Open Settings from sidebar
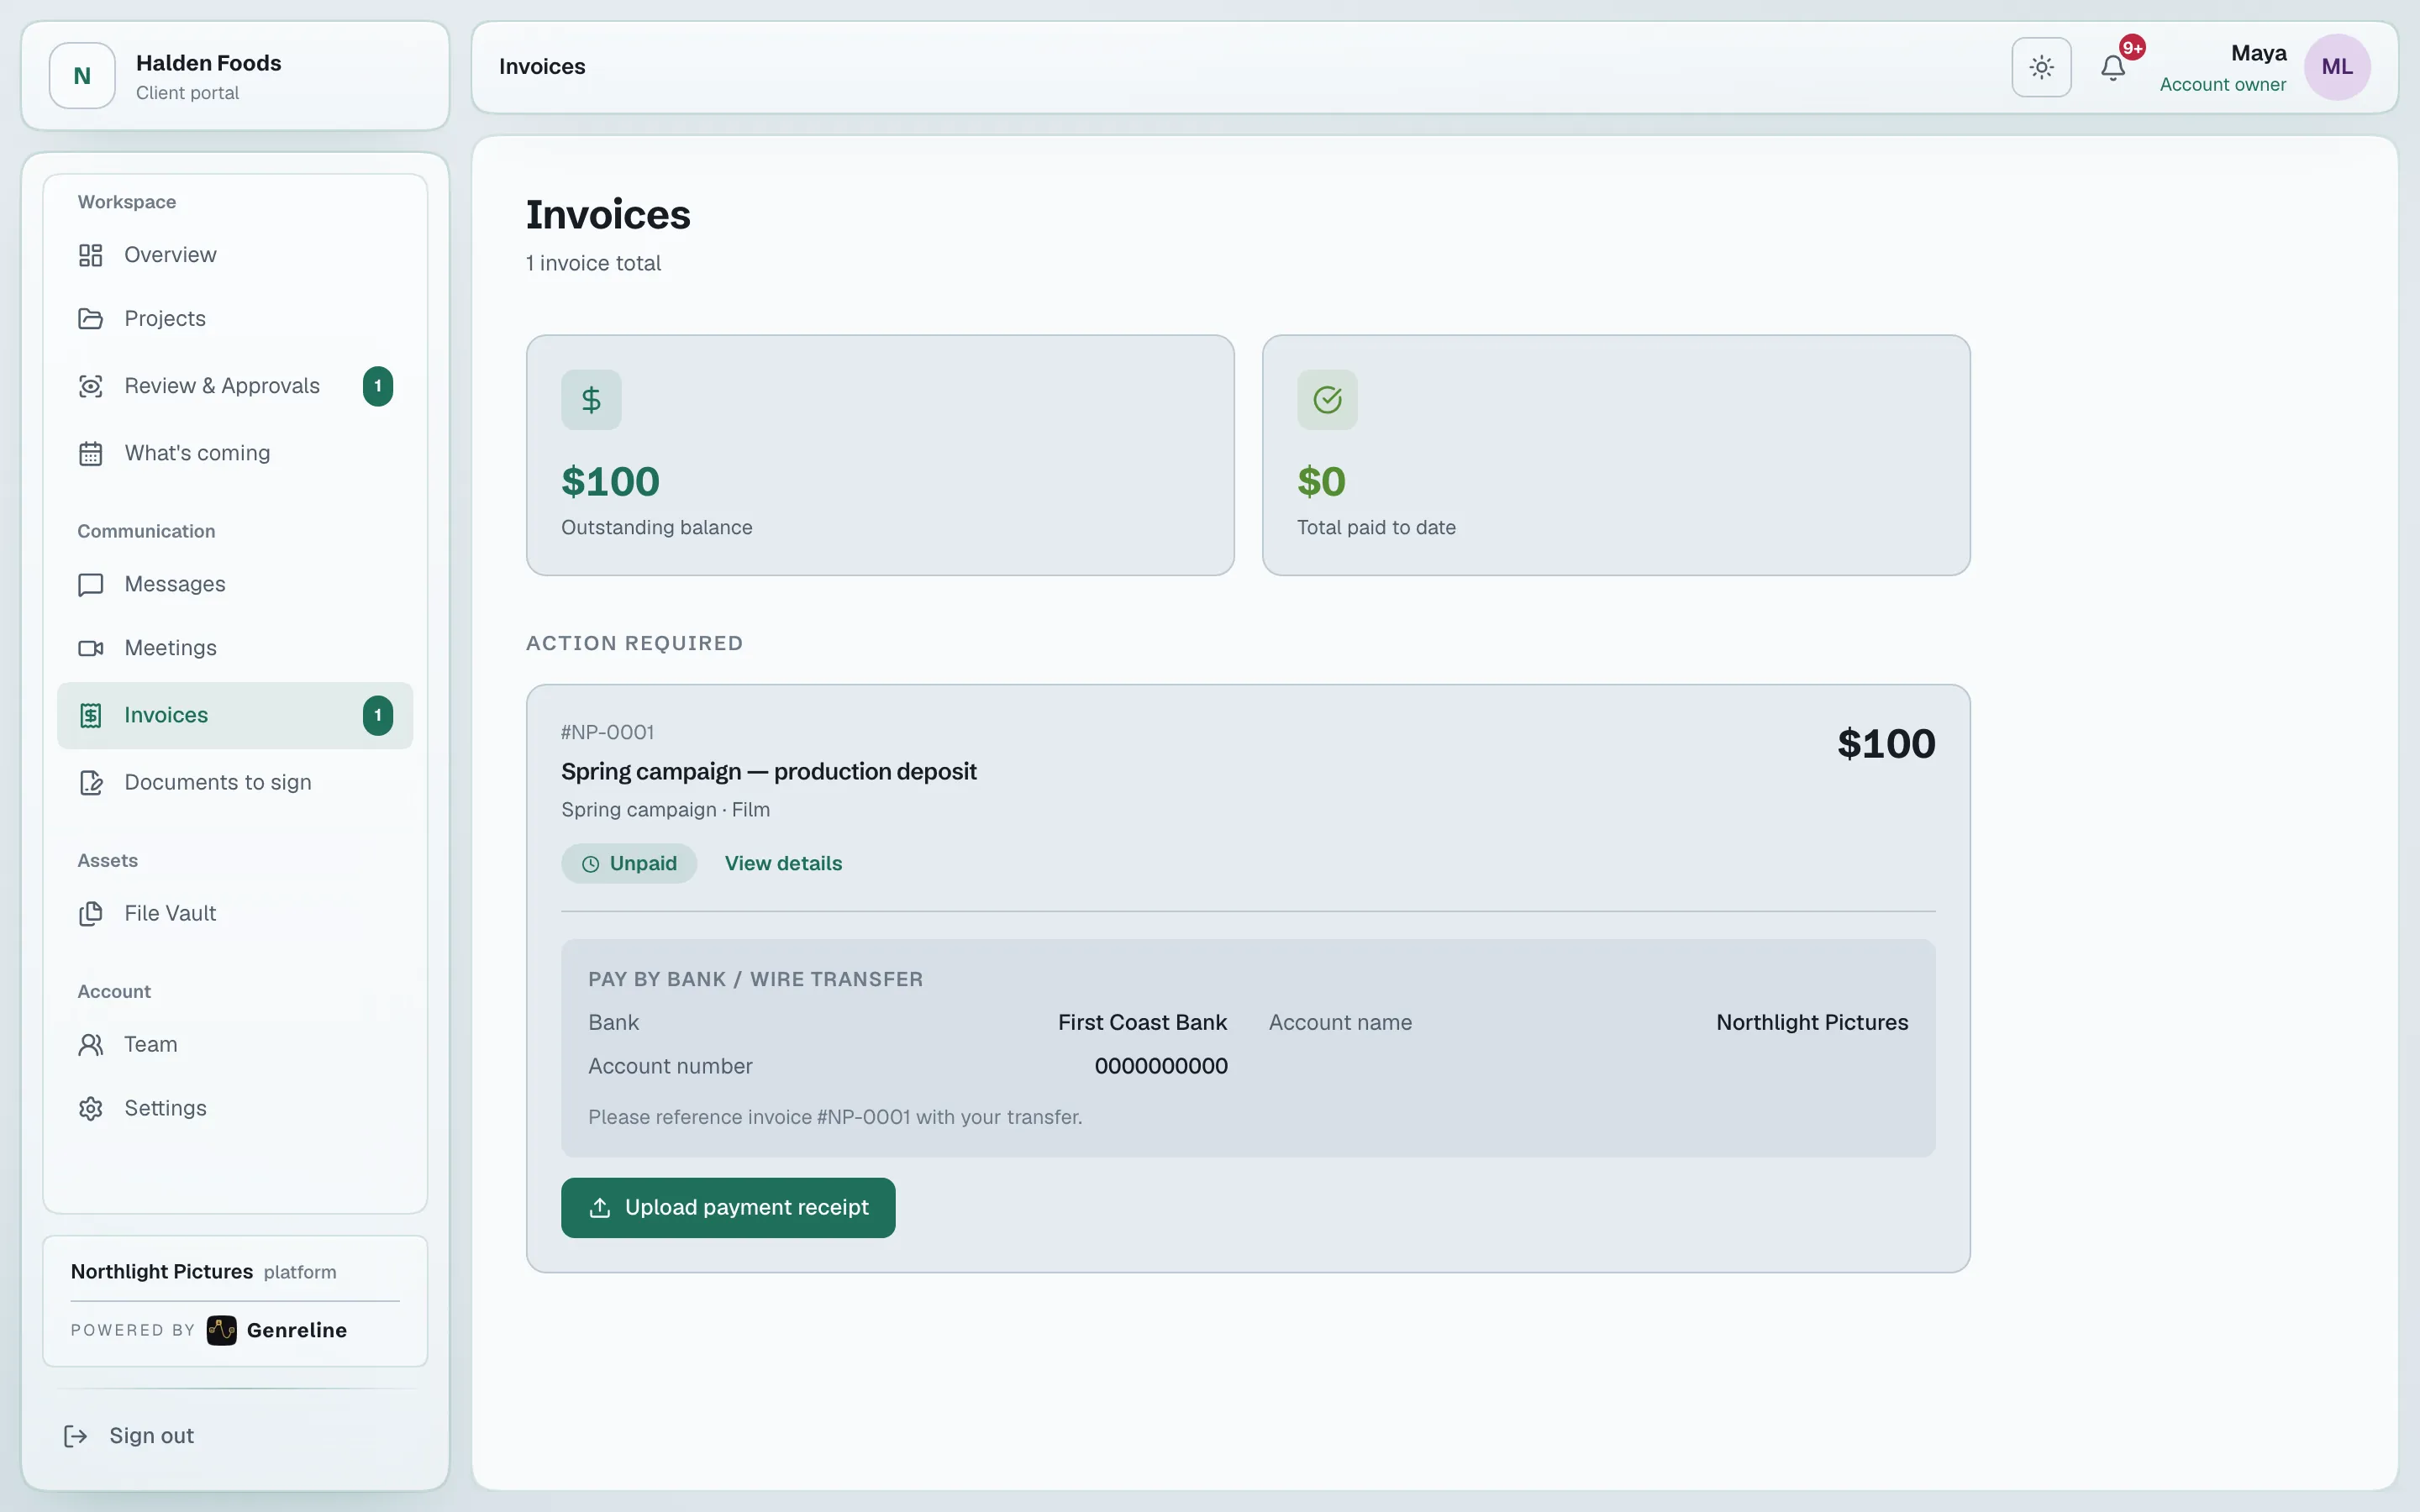Screen dimensions: 2420x1512 (x=235, y=1108)
